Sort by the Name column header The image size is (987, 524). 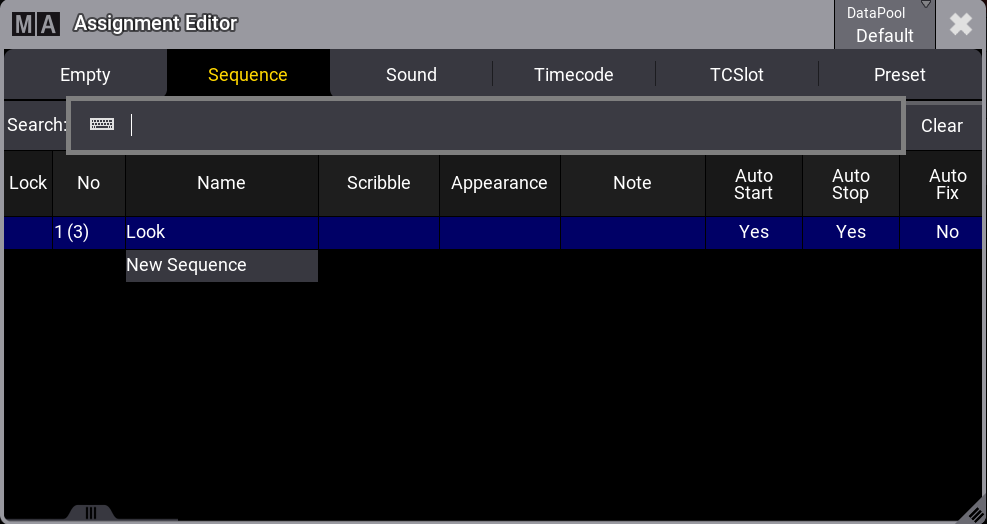point(221,183)
